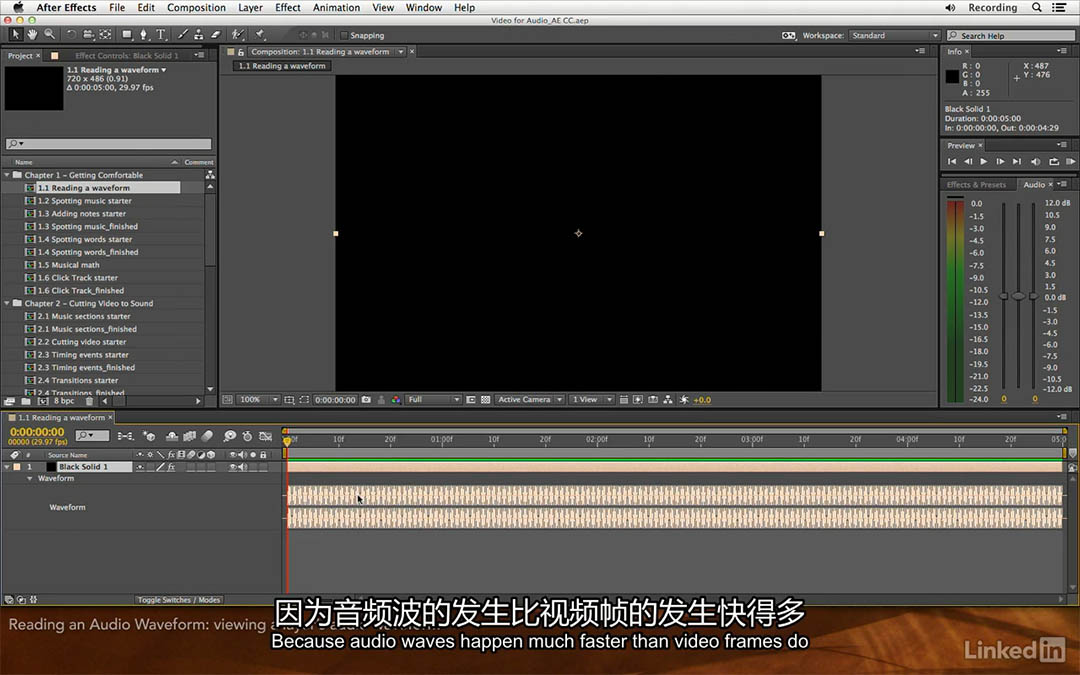Select the Hand tool
The image size is (1080, 675).
(32, 34)
